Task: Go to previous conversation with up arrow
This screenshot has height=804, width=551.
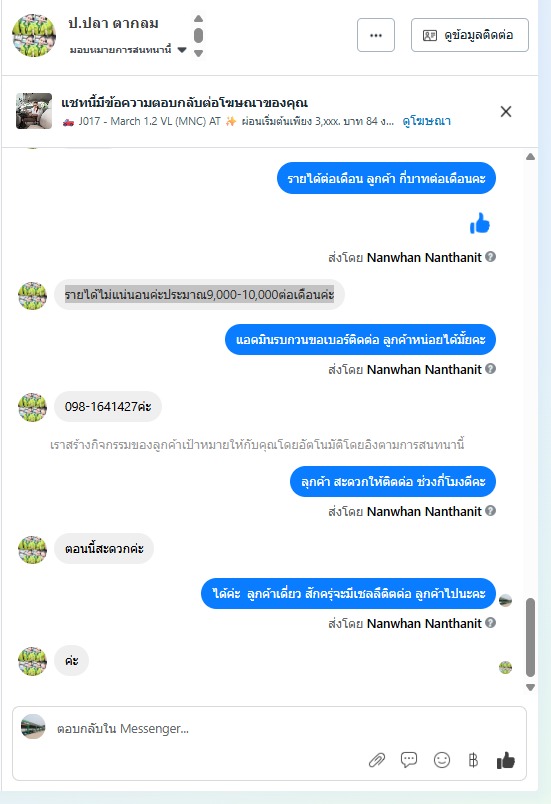Action: coord(199,18)
